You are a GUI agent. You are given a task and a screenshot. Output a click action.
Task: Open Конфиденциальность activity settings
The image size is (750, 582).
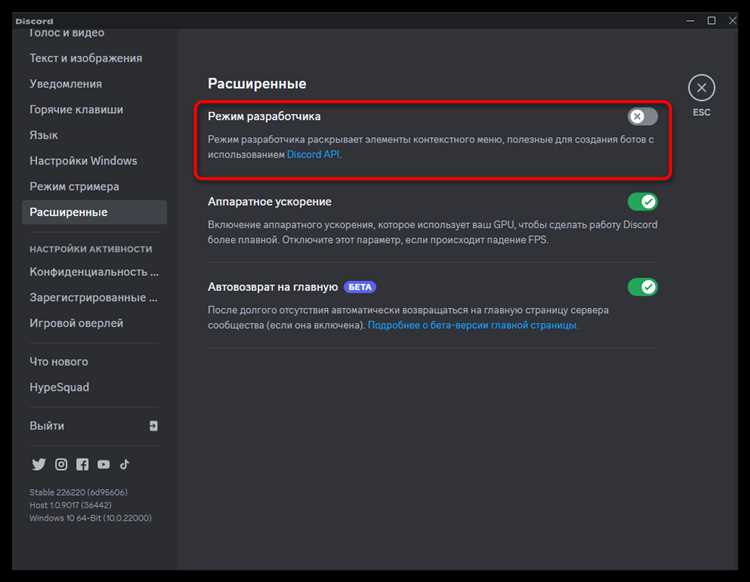pos(94,272)
